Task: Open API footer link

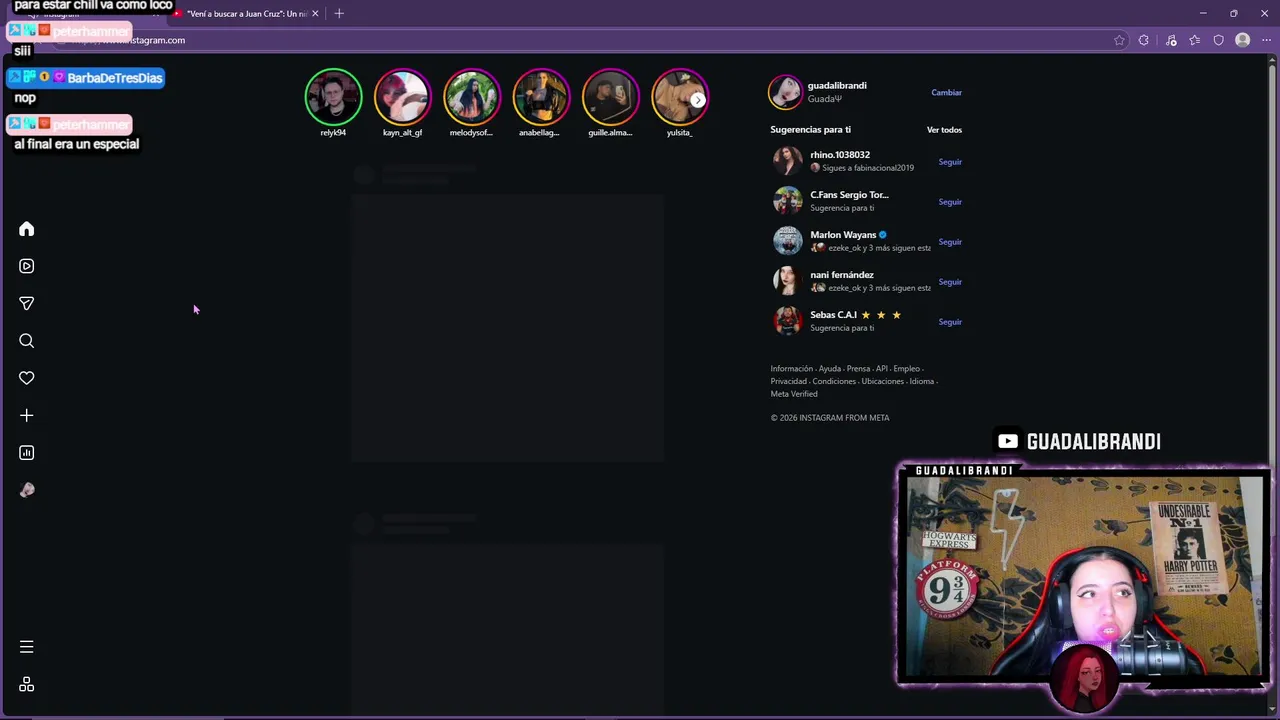Action: [x=882, y=369]
